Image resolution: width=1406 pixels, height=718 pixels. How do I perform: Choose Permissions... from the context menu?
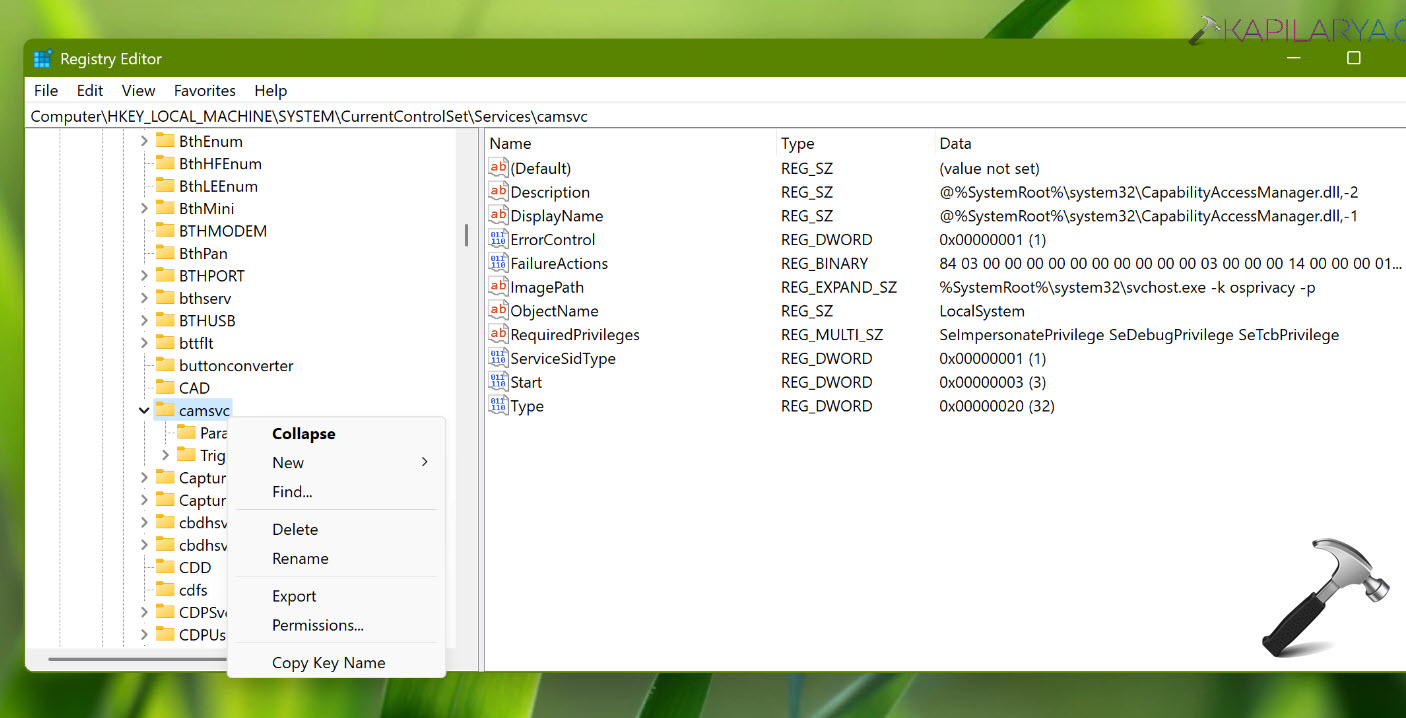click(x=318, y=626)
